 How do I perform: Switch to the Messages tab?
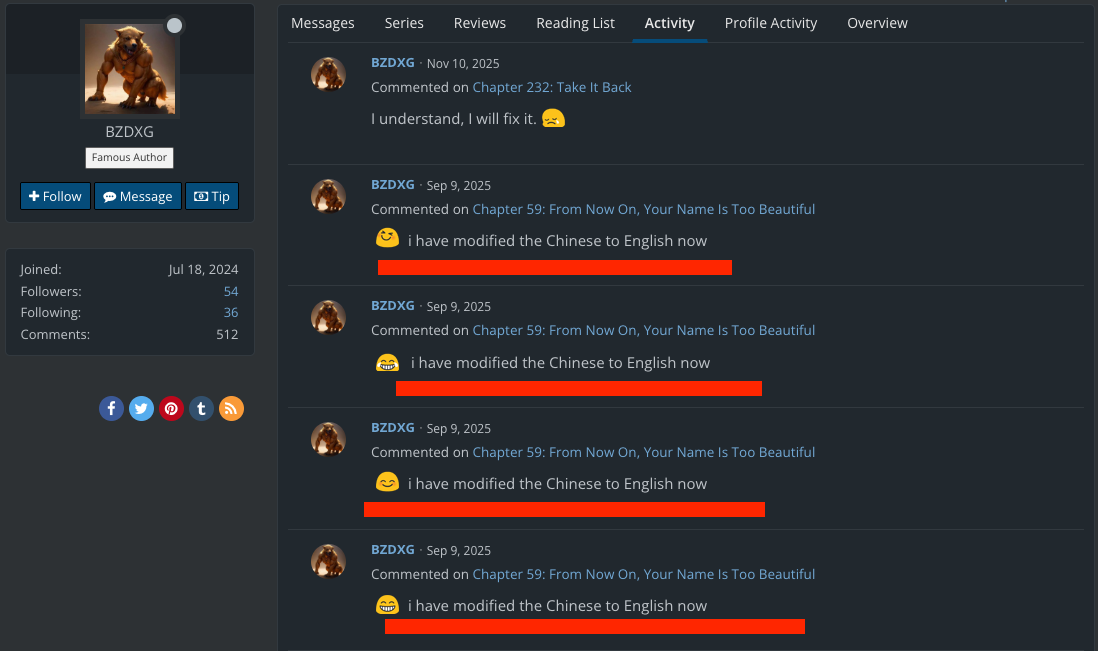tap(323, 23)
